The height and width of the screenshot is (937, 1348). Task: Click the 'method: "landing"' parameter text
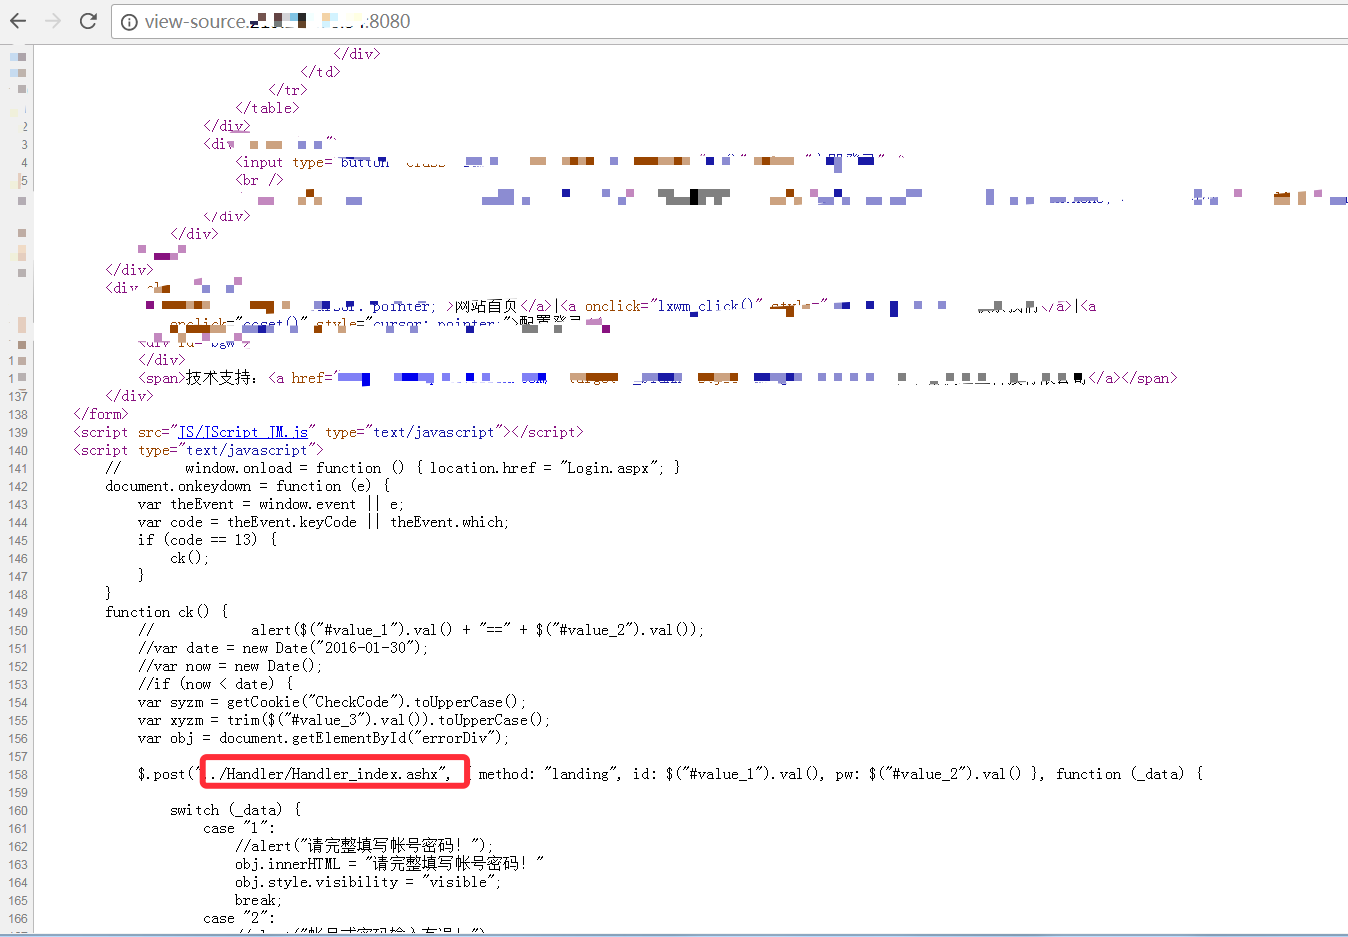click(x=549, y=774)
